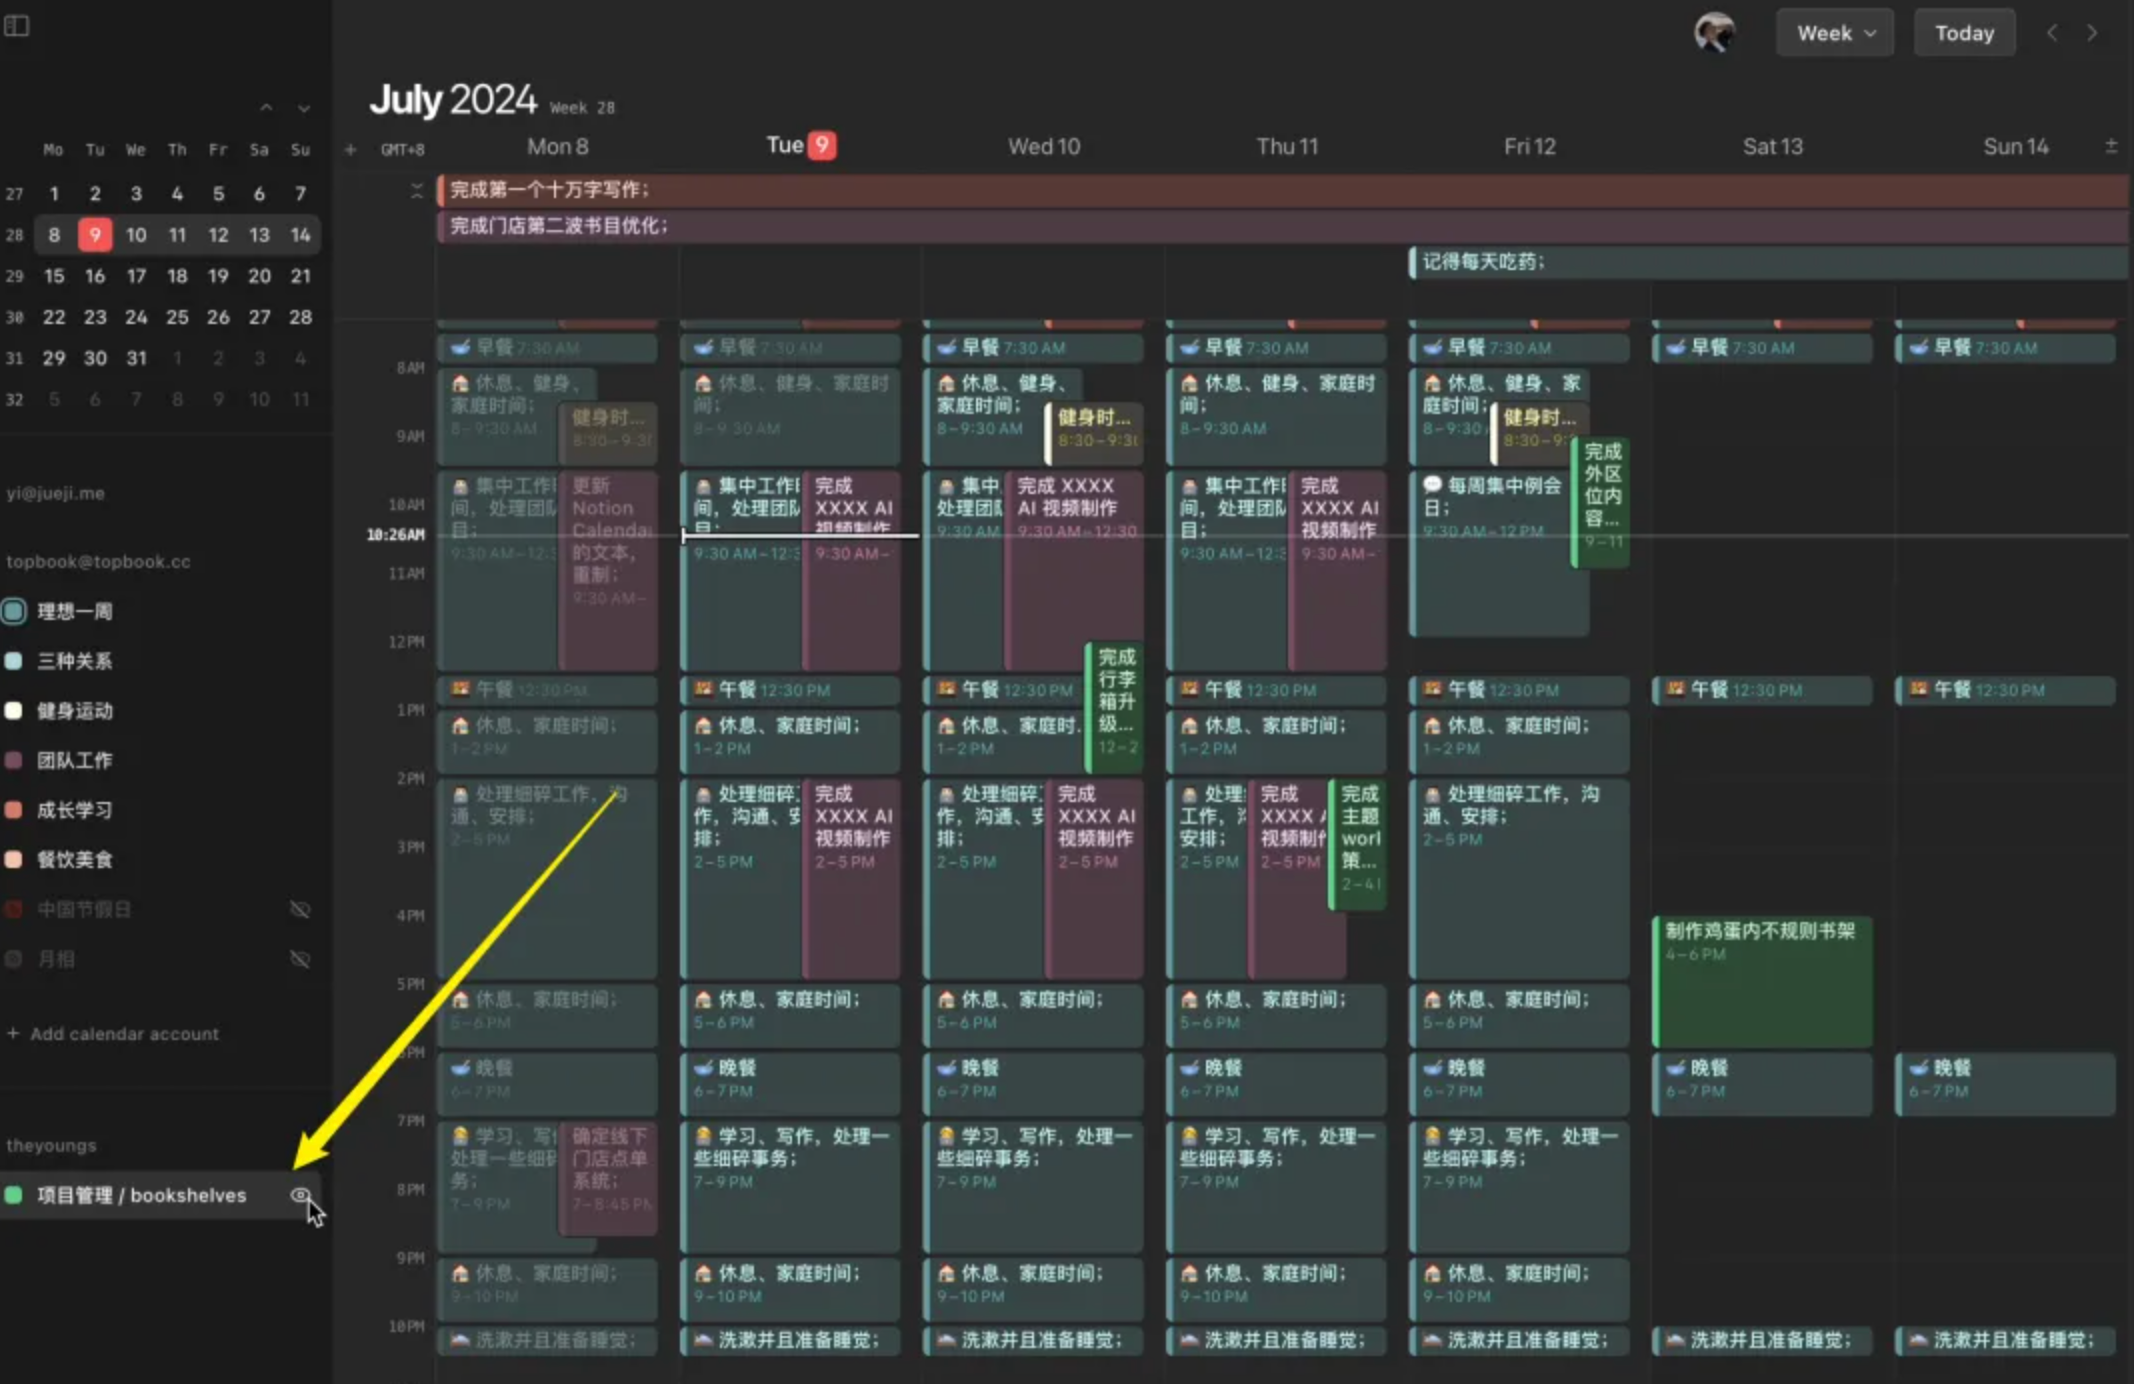Unhide the 月相 calendar
2134x1384 pixels.
300,959
